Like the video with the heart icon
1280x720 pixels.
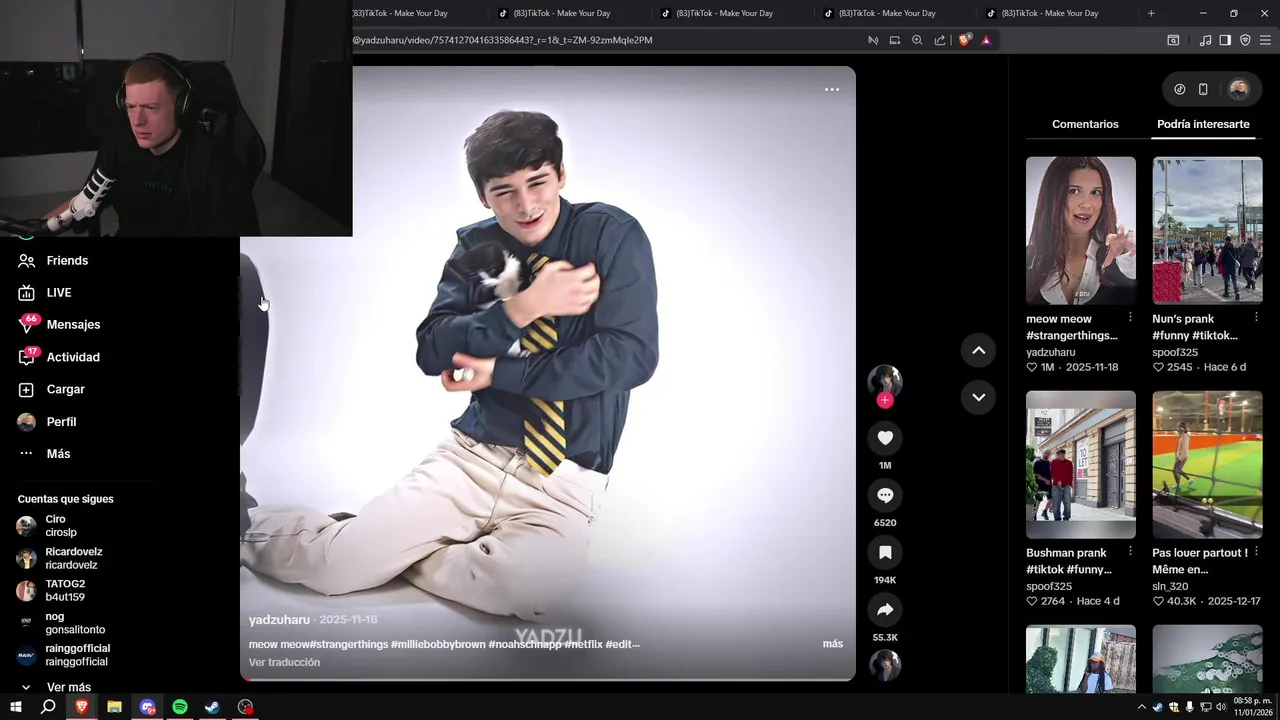tap(885, 438)
